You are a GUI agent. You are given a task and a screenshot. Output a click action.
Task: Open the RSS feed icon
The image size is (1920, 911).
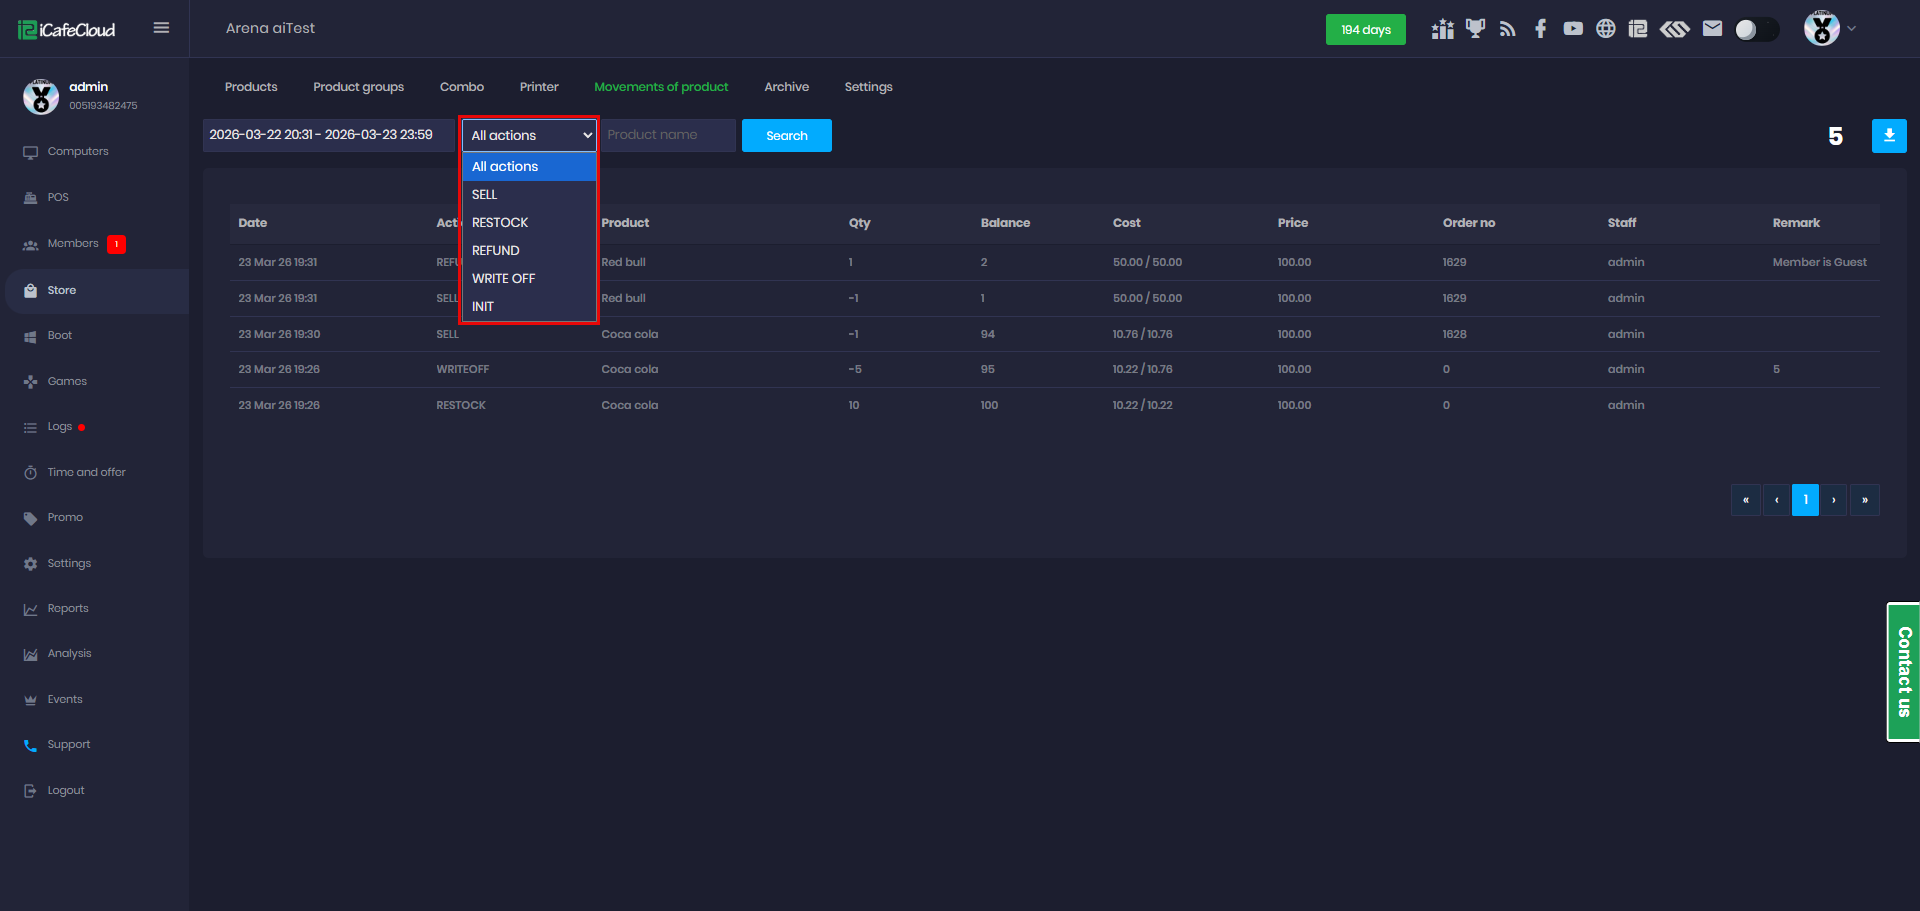tap(1508, 29)
